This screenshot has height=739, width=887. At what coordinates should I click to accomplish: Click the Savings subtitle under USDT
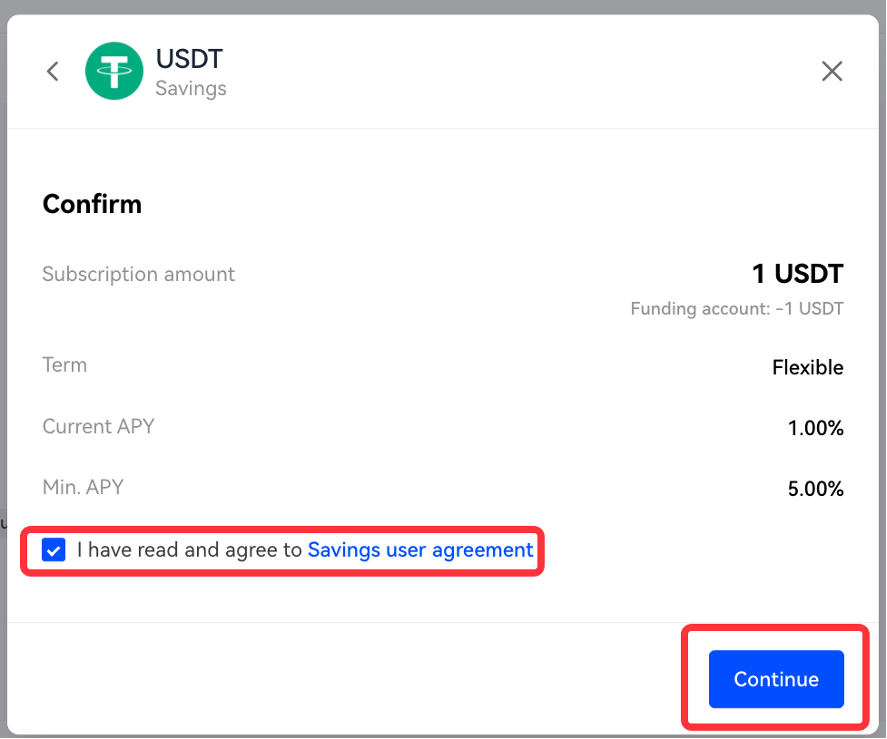pos(191,88)
